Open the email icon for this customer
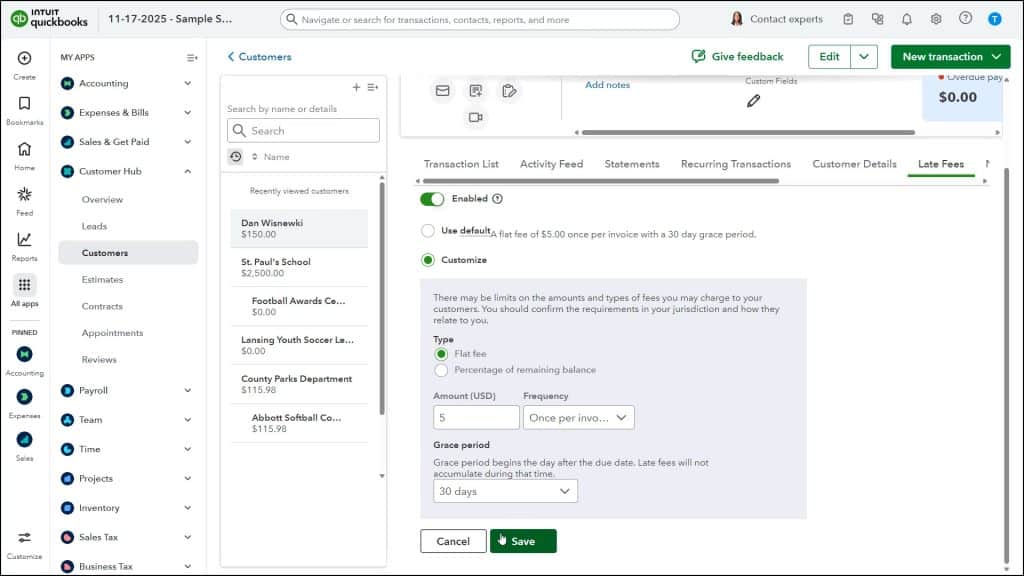The image size is (1024, 576). [441, 90]
